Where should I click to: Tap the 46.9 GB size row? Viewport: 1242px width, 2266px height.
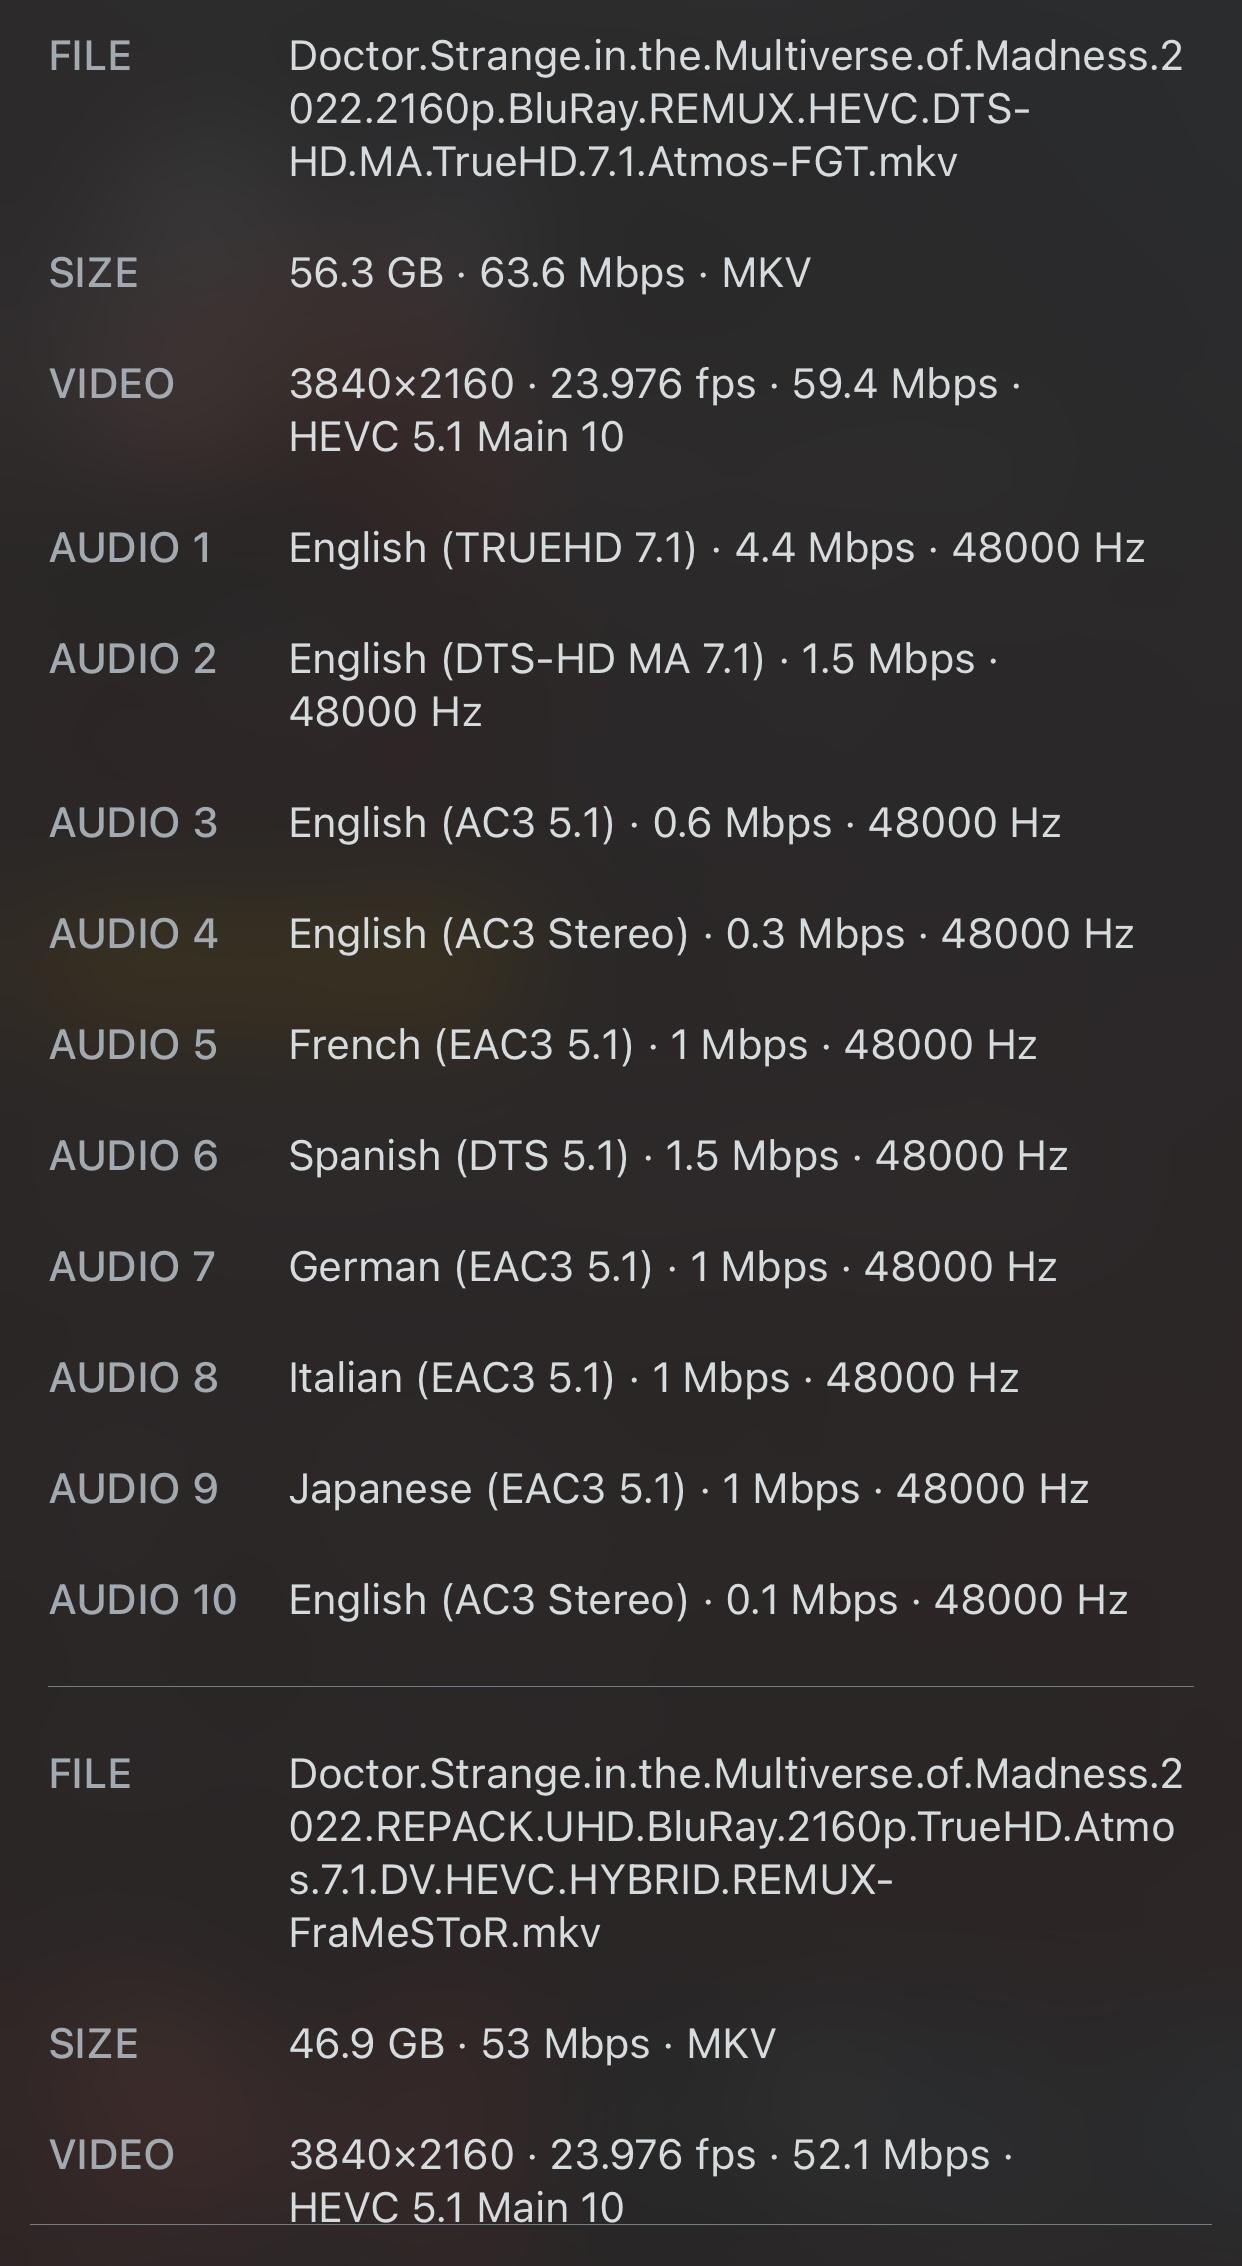pos(532,2044)
